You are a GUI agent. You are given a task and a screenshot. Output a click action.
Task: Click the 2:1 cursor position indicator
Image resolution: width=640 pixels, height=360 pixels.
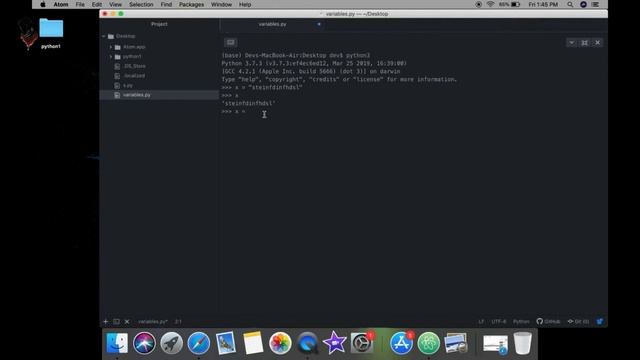click(x=178, y=322)
